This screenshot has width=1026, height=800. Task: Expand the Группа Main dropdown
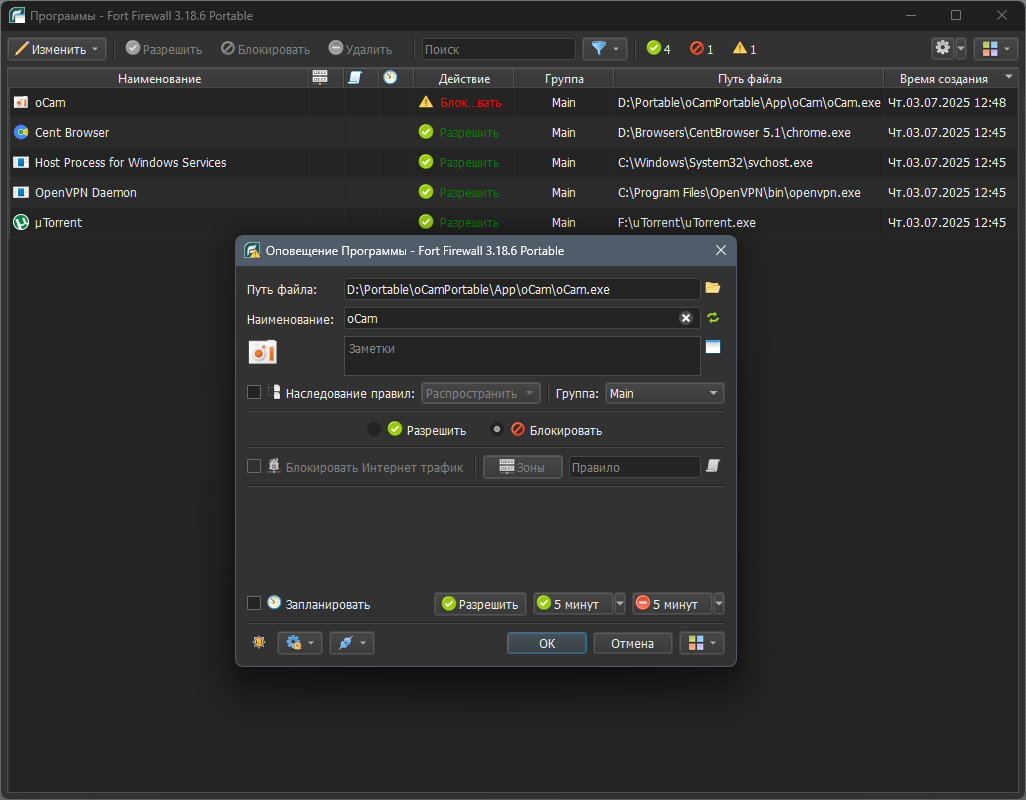coord(664,393)
